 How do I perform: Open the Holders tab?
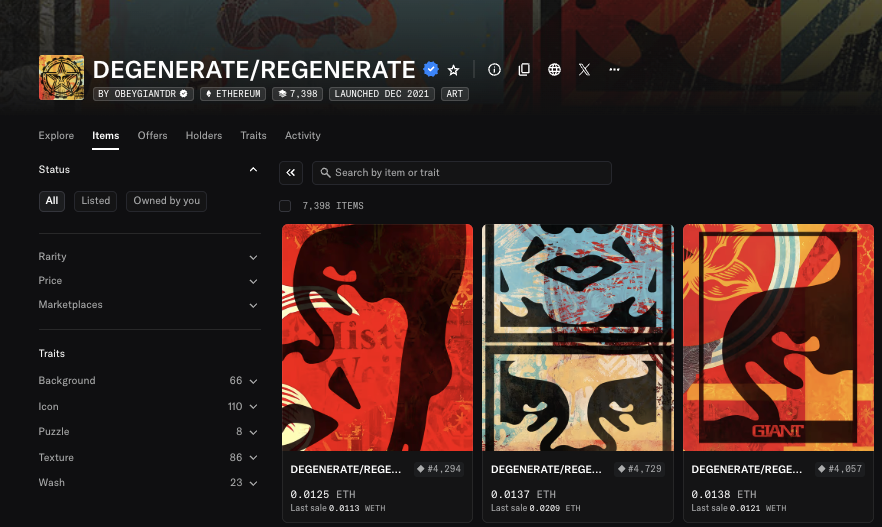[204, 136]
